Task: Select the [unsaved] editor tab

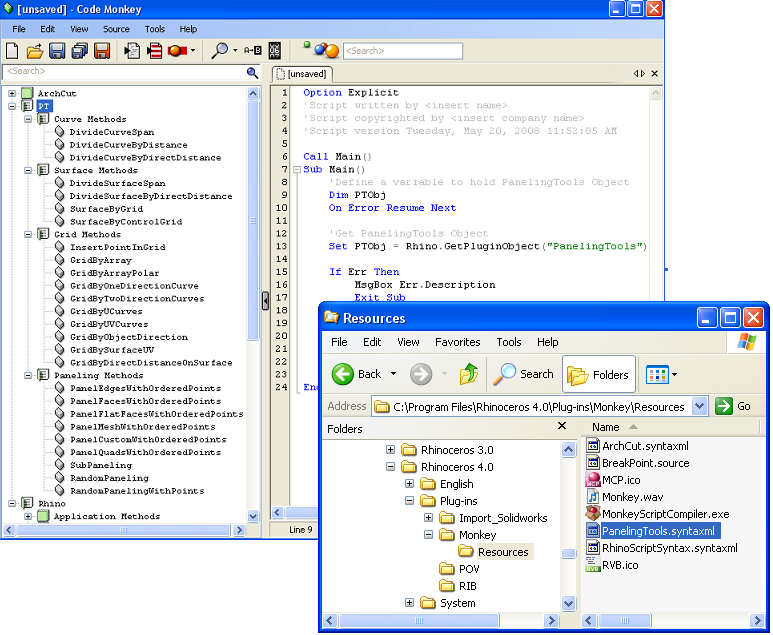Action: tap(302, 74)
